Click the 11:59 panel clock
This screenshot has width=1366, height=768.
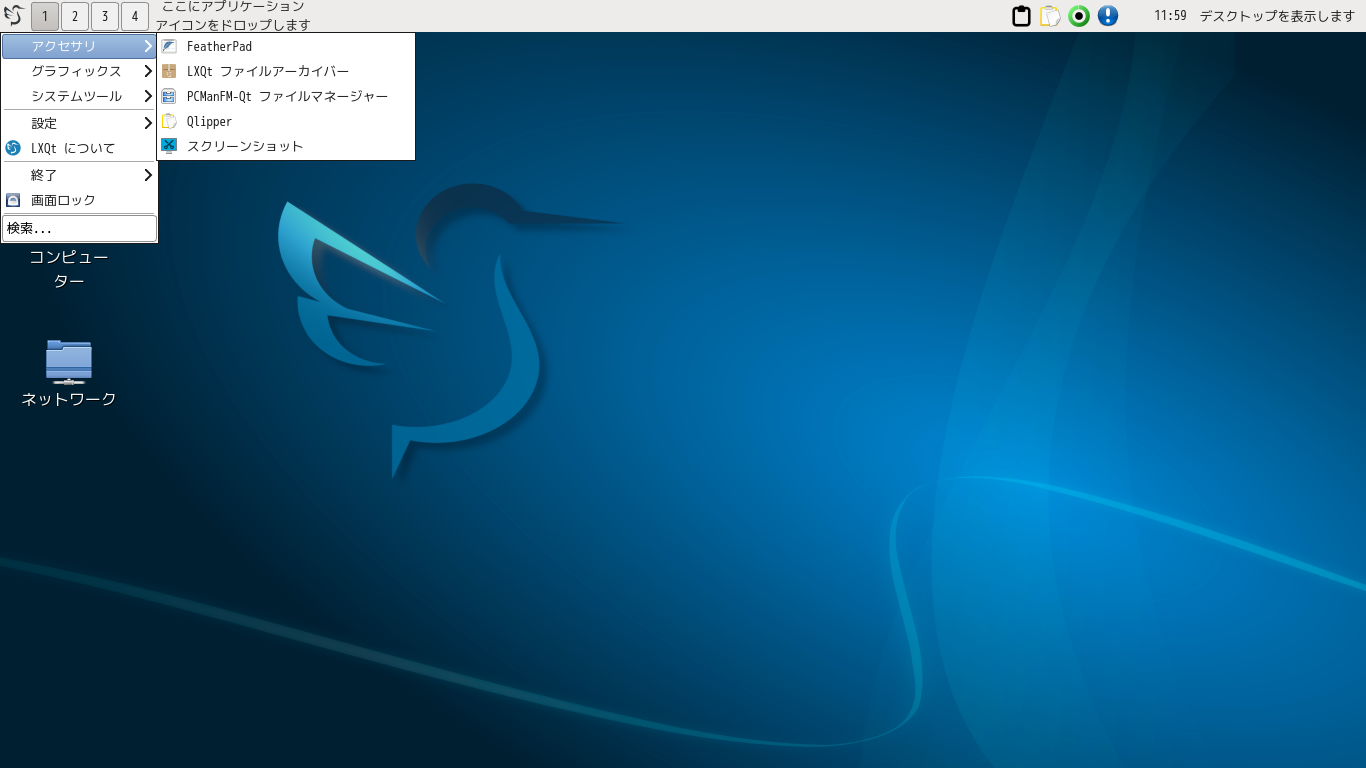pos(1170,16)
